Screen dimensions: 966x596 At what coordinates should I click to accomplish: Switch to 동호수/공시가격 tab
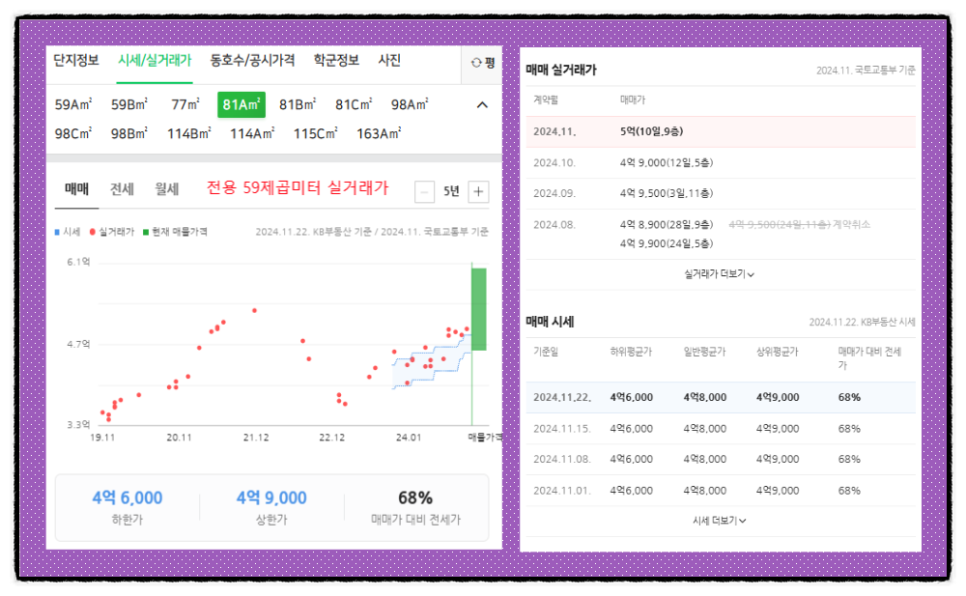click(252, 60)
